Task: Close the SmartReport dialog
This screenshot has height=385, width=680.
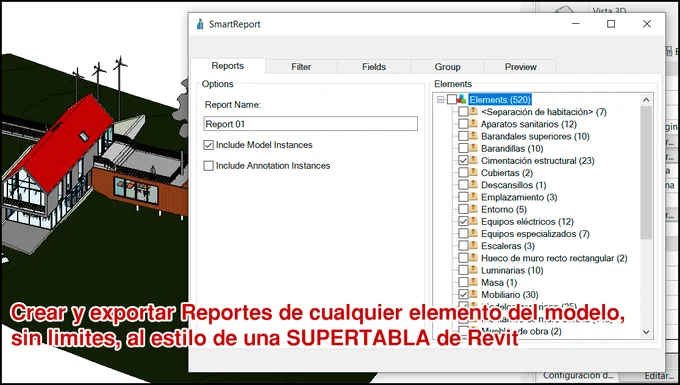Action: coord(647,24)
